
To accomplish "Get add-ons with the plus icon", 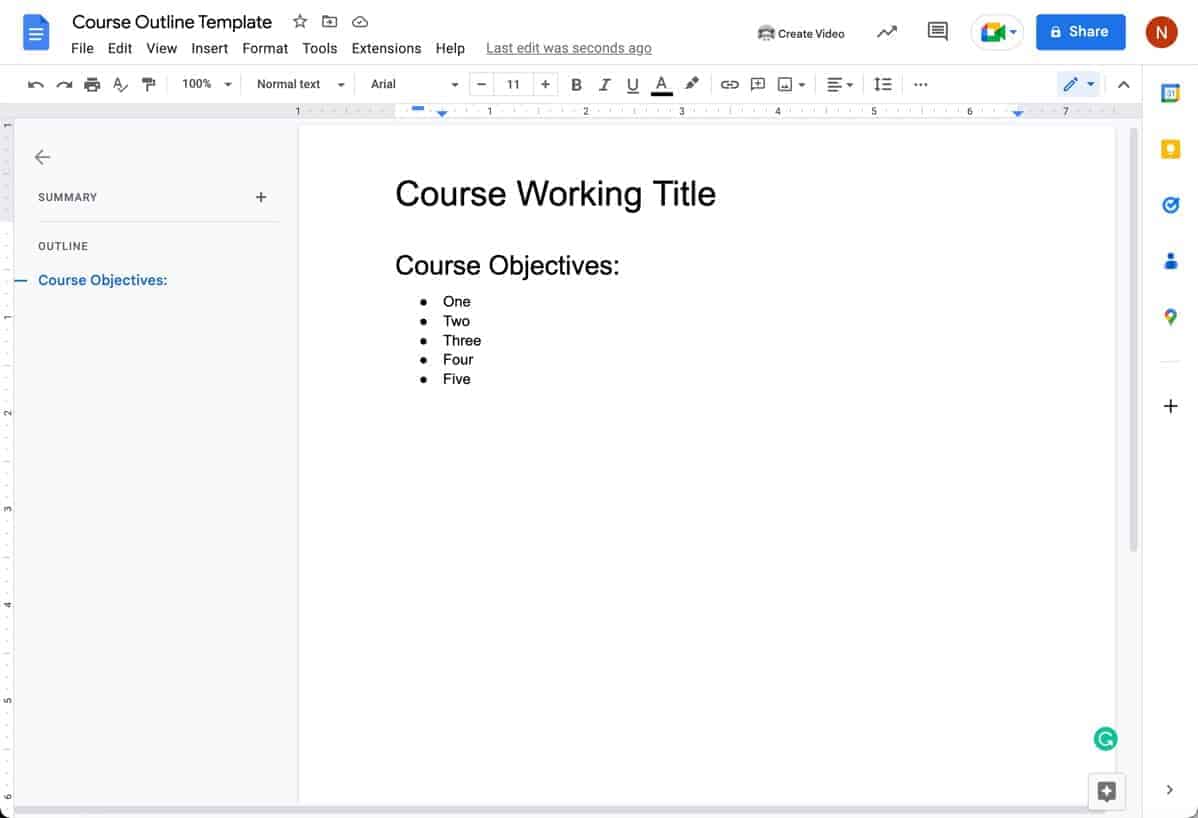I will [x=1170, y=406].
